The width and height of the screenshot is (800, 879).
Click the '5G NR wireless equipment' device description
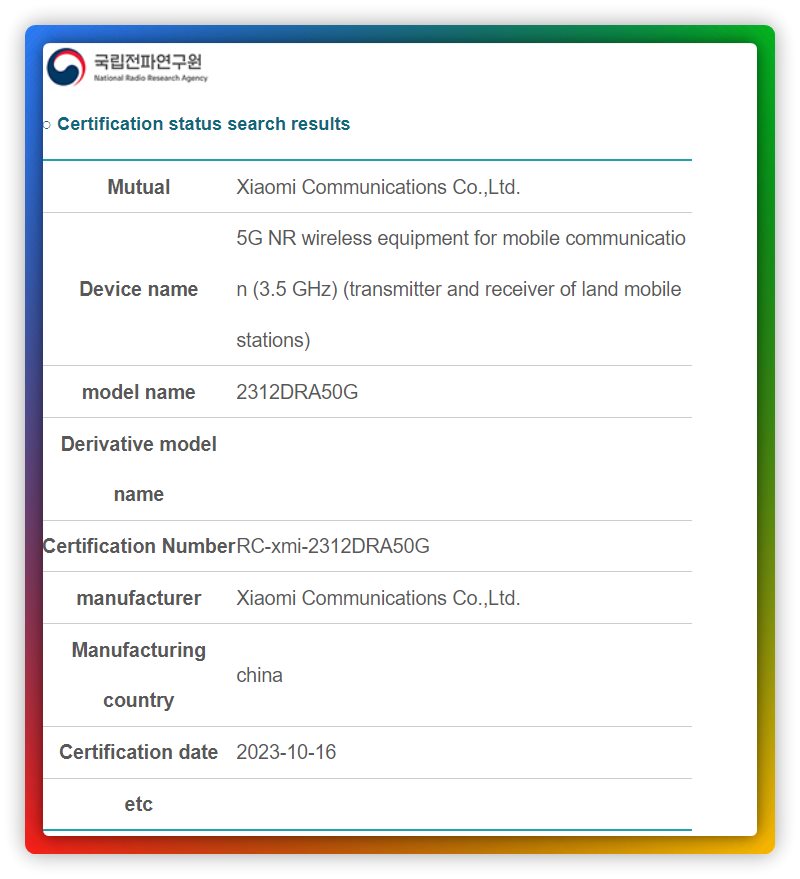coord(461,289)
